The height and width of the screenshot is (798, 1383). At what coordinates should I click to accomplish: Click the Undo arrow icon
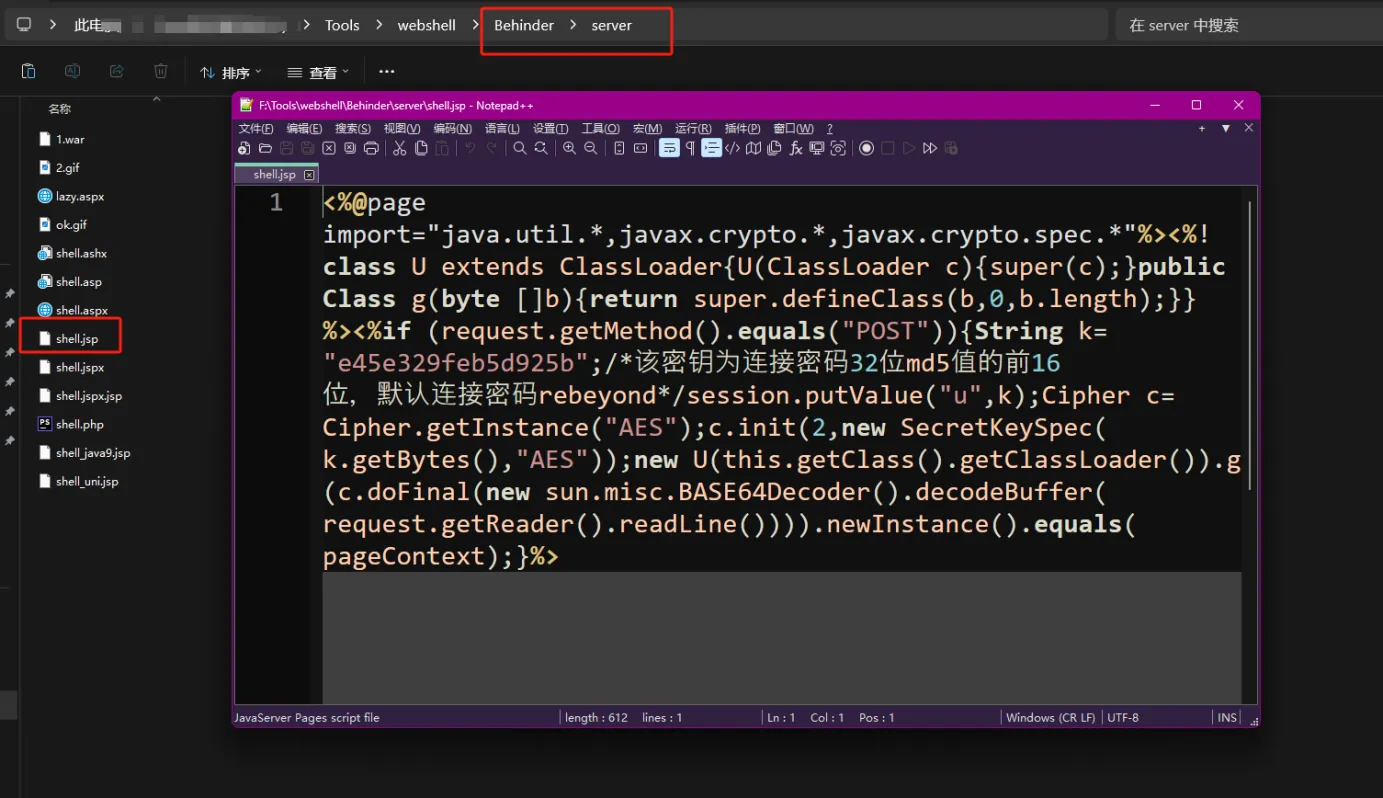(x=470, y=148)
